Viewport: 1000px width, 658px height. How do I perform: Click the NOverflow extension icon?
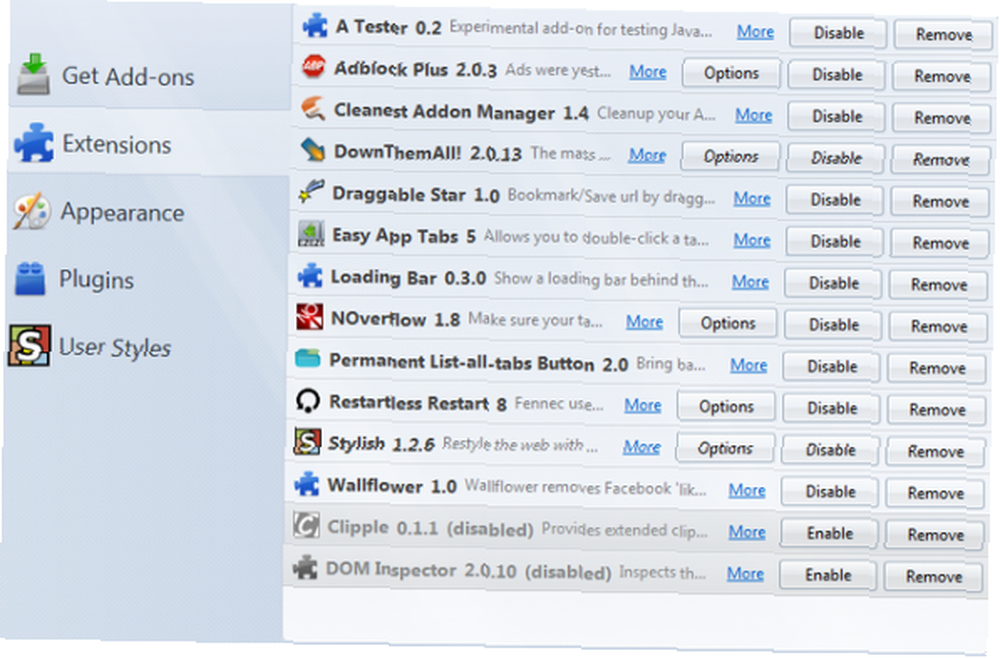tap(309, 316)
